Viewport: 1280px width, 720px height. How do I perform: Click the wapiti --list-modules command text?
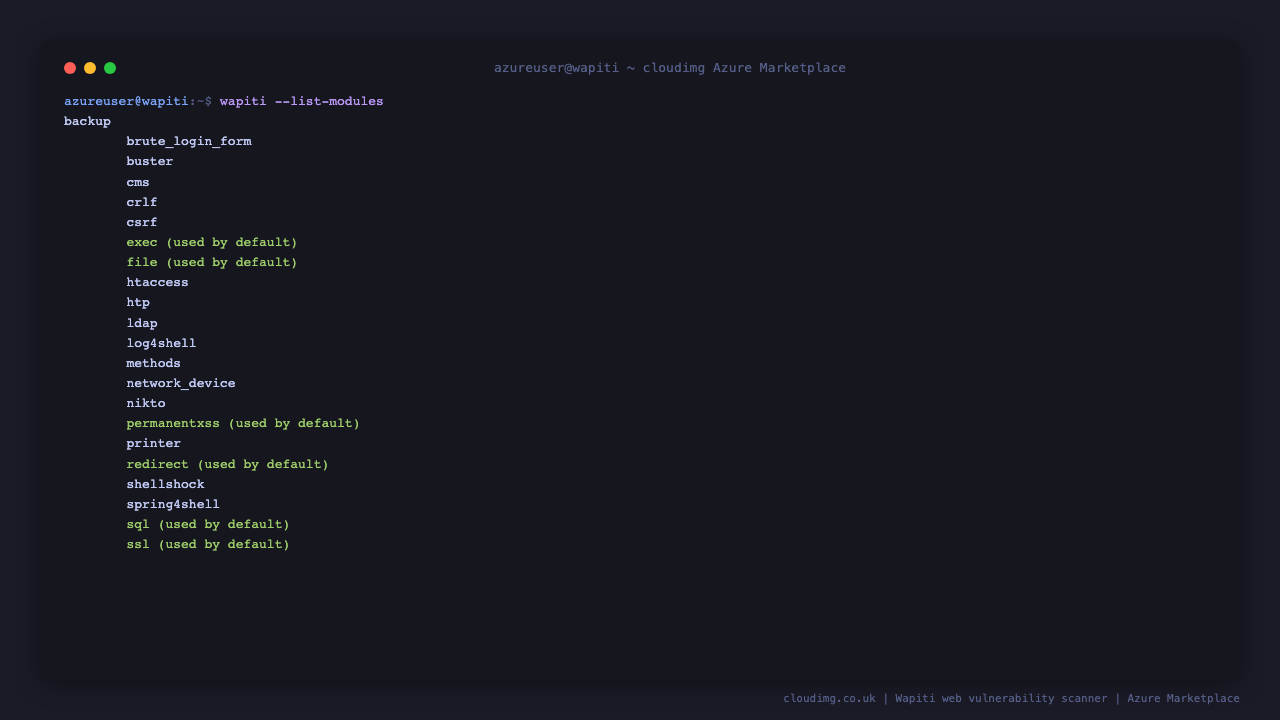tap(301, 101)
